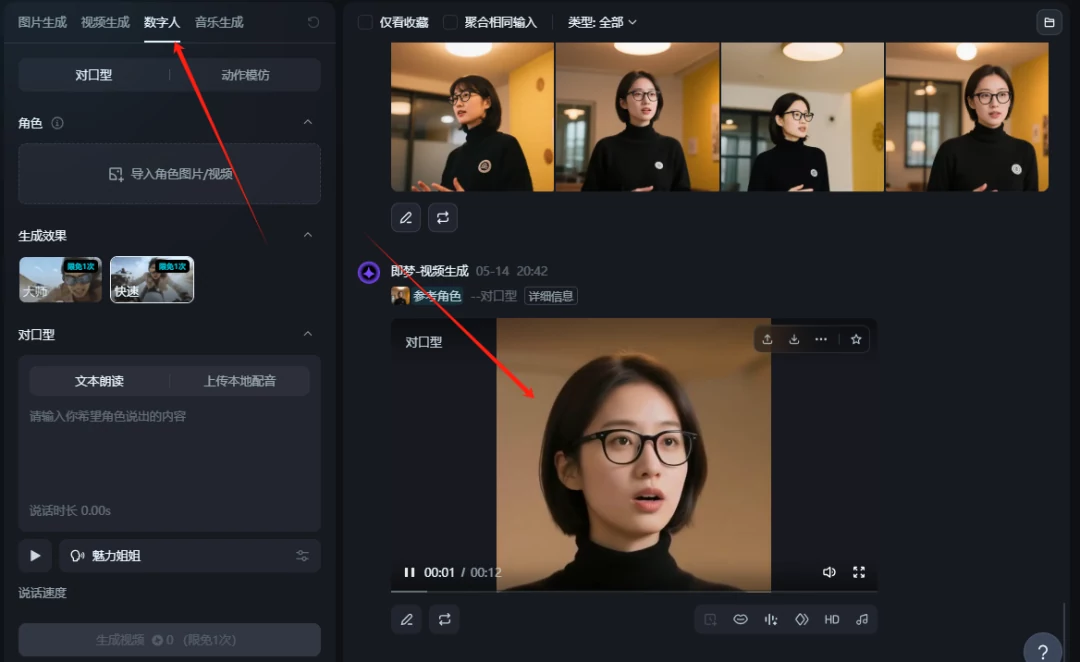Open voice adjustment sliders icon
This screenshot has height=662, width=1080.
click(302, 556)
